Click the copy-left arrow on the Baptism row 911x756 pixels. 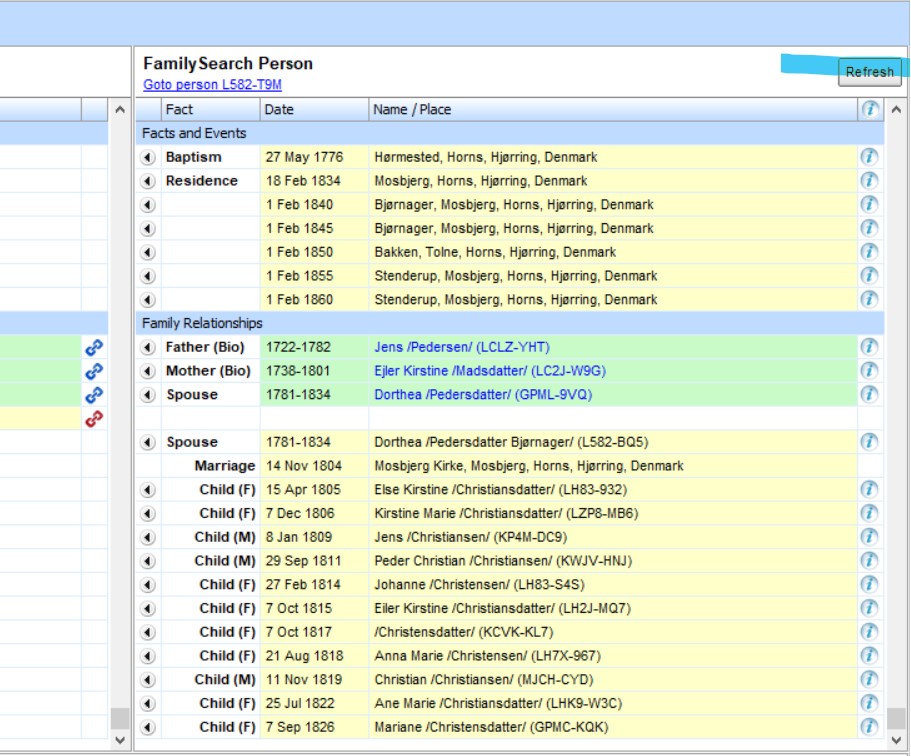[148, 157]
